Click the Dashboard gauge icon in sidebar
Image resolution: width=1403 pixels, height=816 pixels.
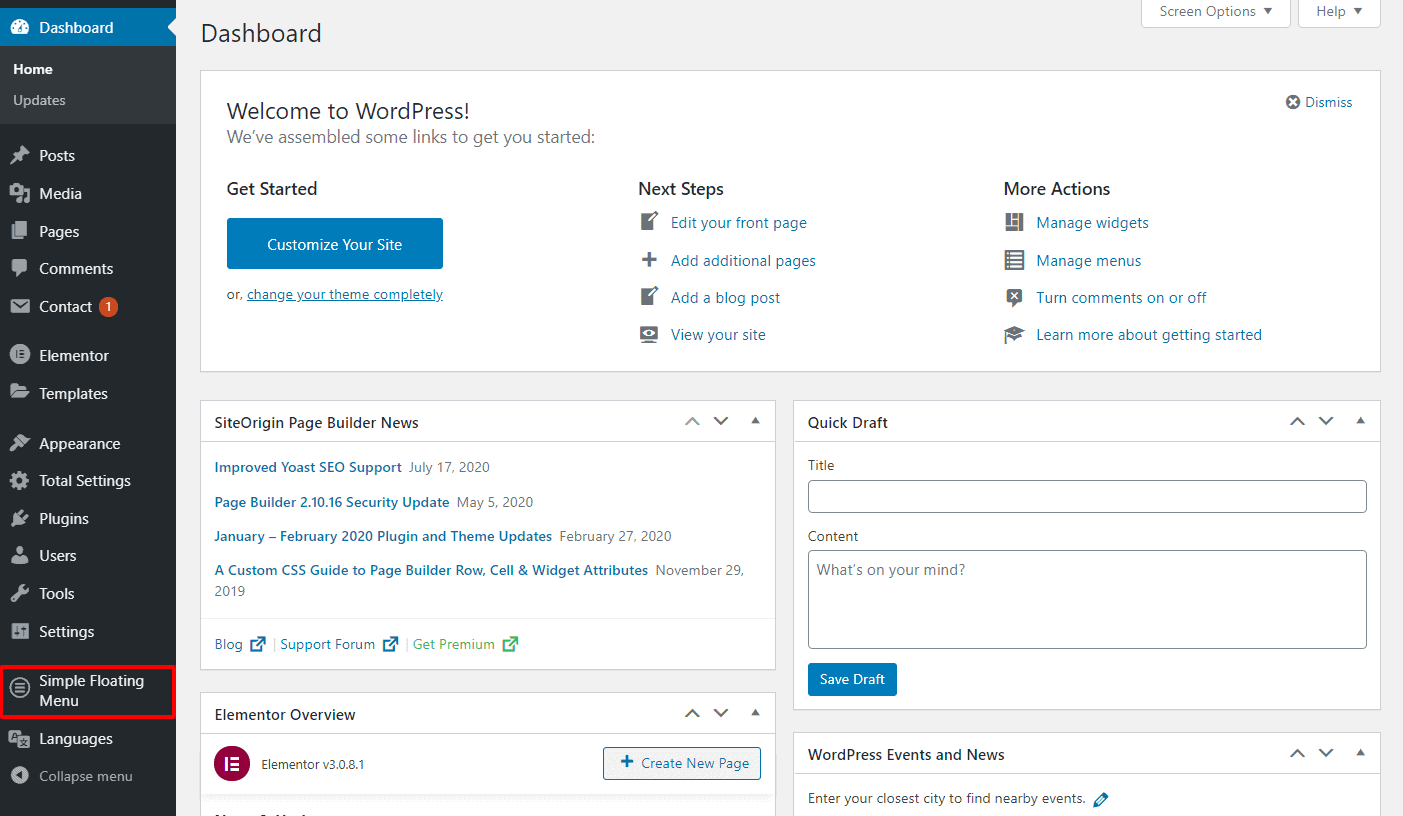20,27
